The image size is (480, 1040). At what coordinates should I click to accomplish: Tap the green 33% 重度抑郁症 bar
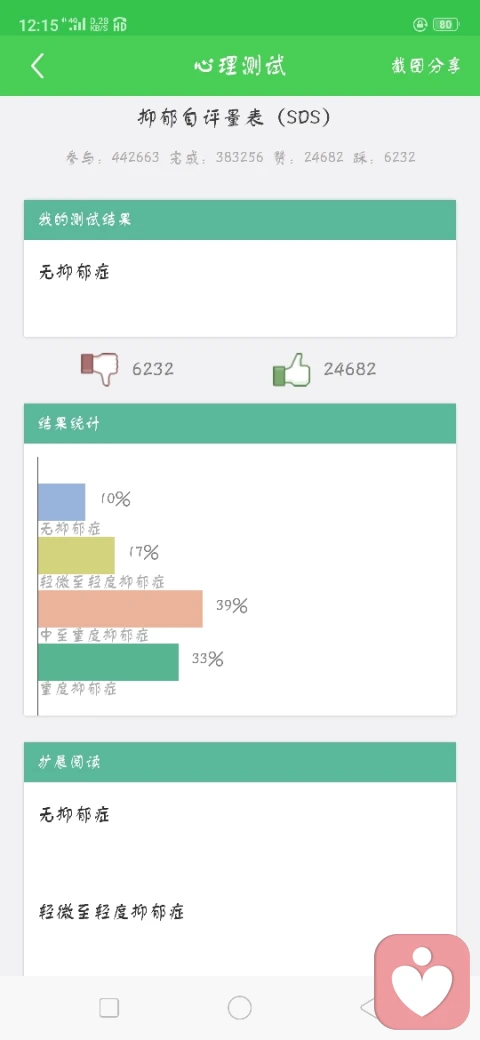pos(108,662)
